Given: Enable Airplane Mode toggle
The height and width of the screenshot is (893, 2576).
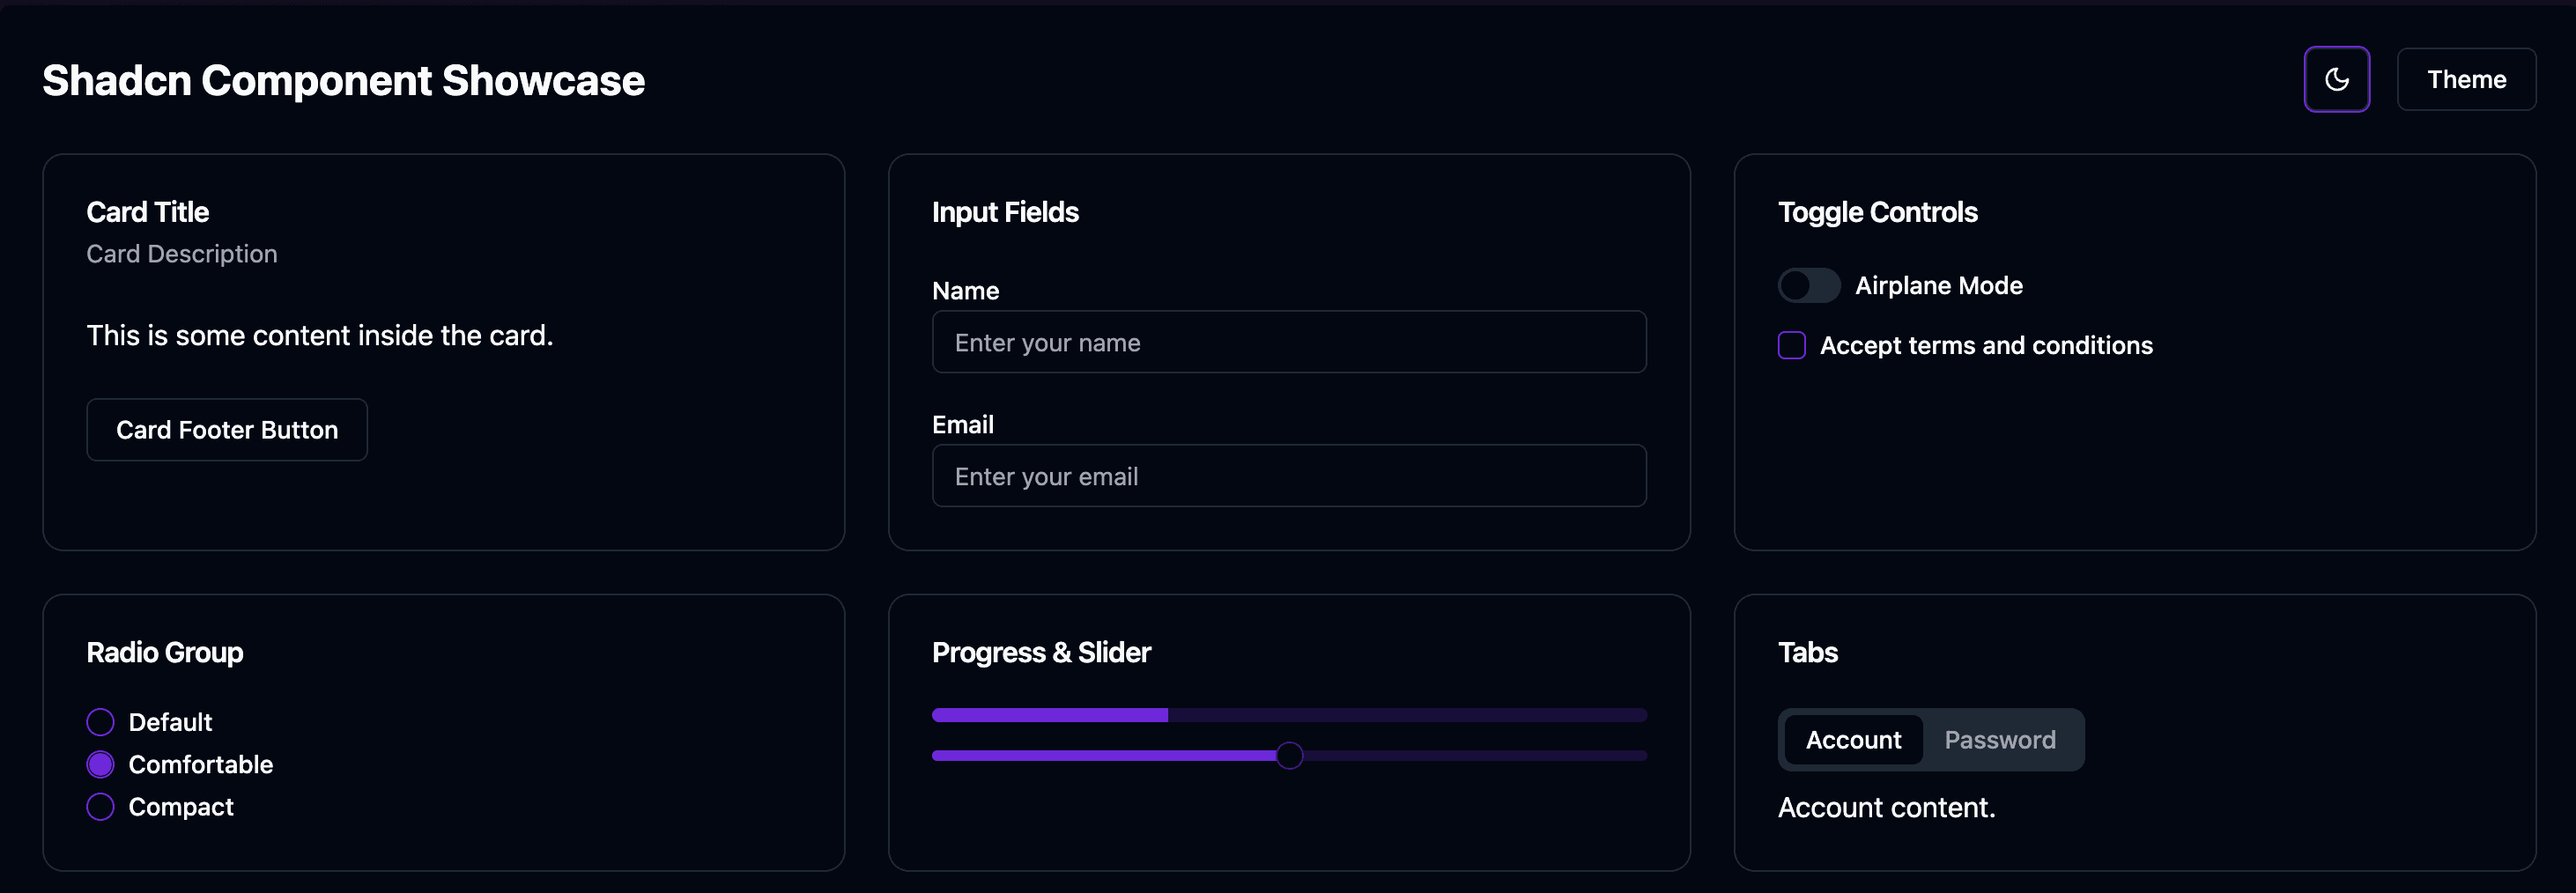Looking at the screenshot, I should point(1809,285).
